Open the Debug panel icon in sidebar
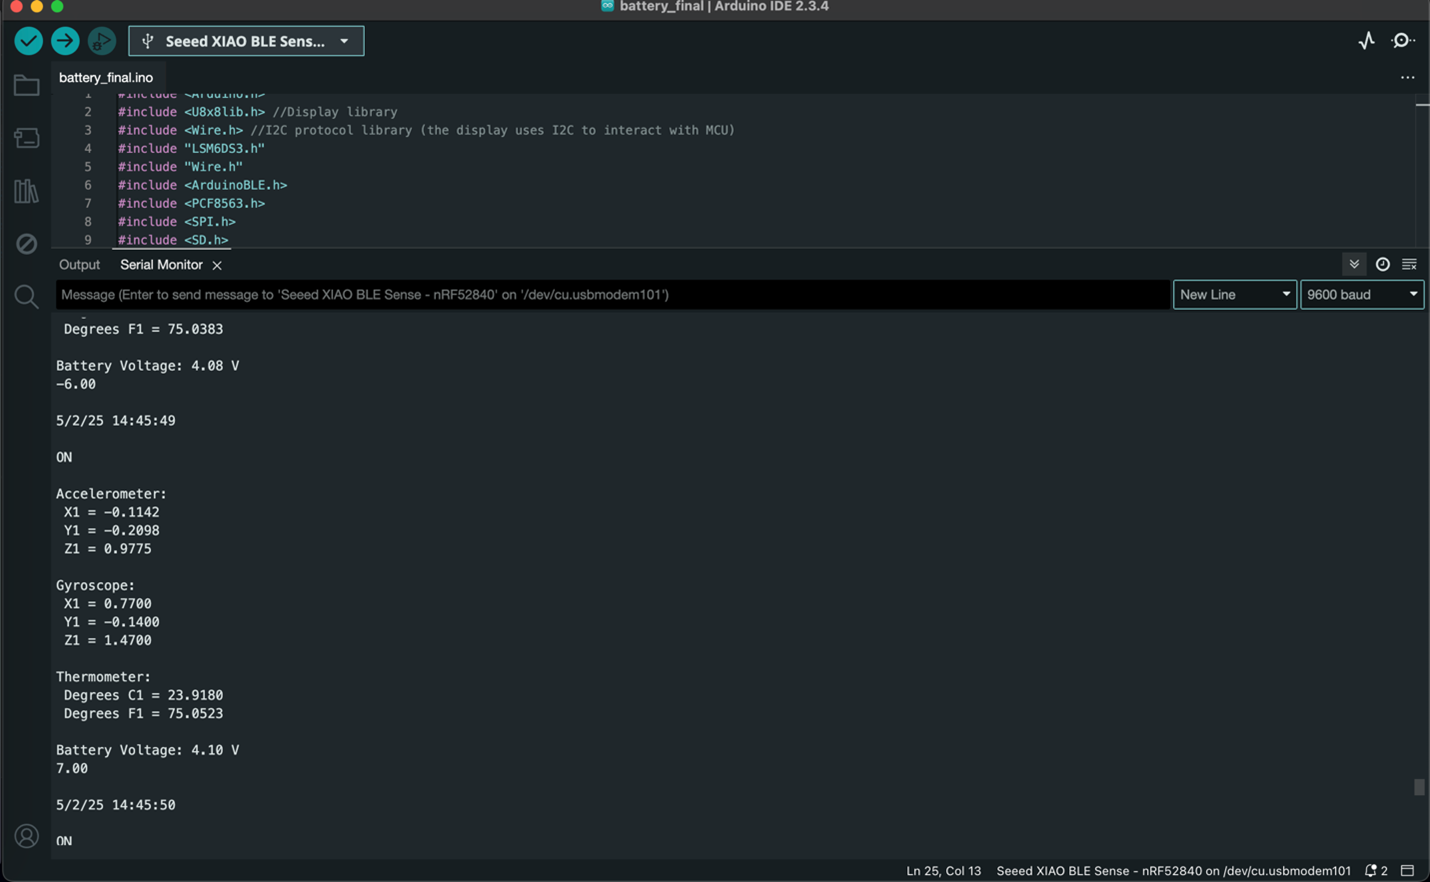Image resolution: width=1430 pixels, height=882 pixels. [x=26, y=244]
